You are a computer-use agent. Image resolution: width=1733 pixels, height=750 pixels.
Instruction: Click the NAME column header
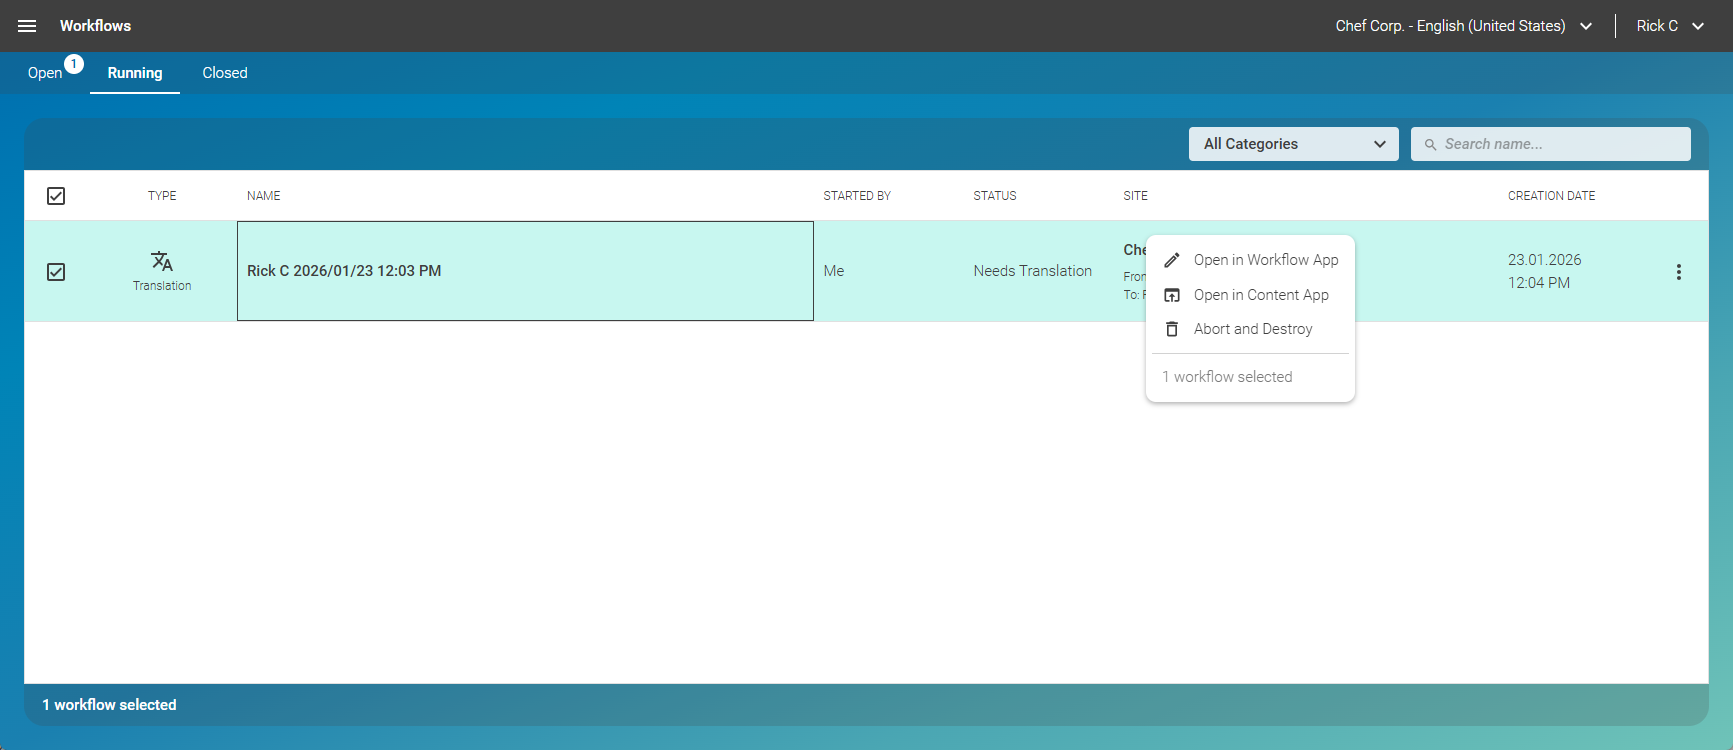tap(264, 196)
